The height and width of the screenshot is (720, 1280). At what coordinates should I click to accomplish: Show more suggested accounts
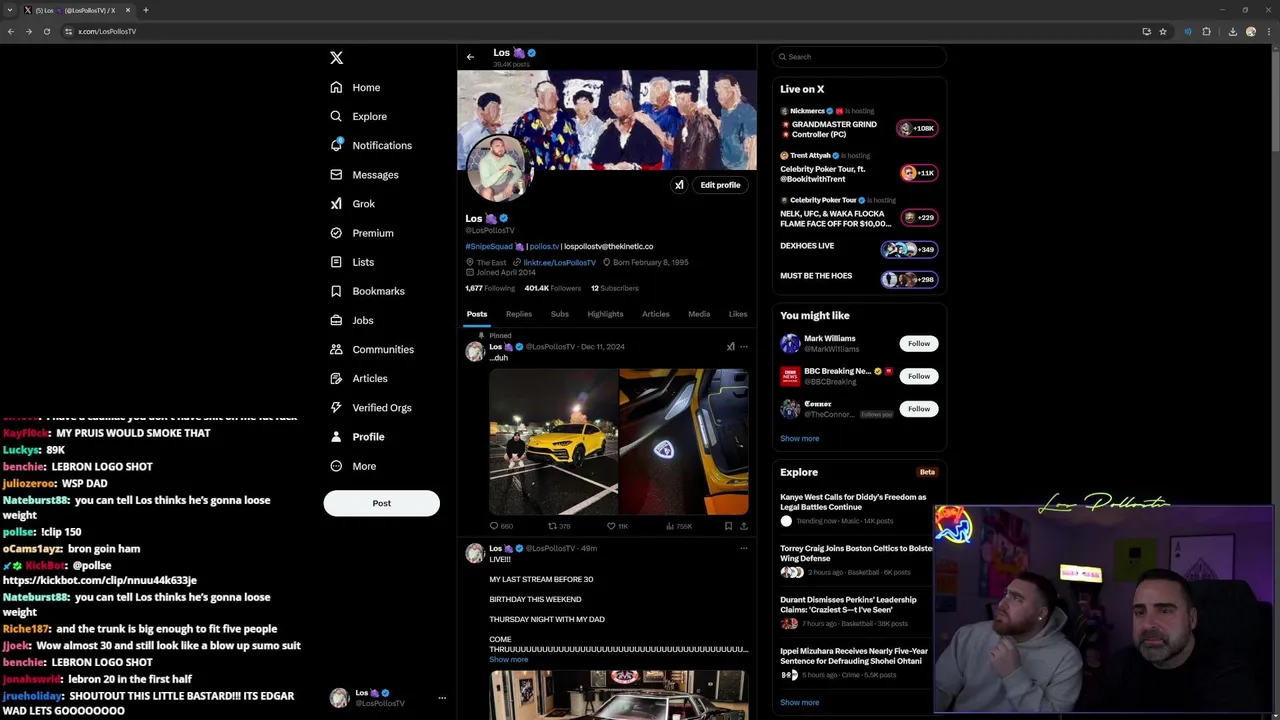[x=799, y=438]
